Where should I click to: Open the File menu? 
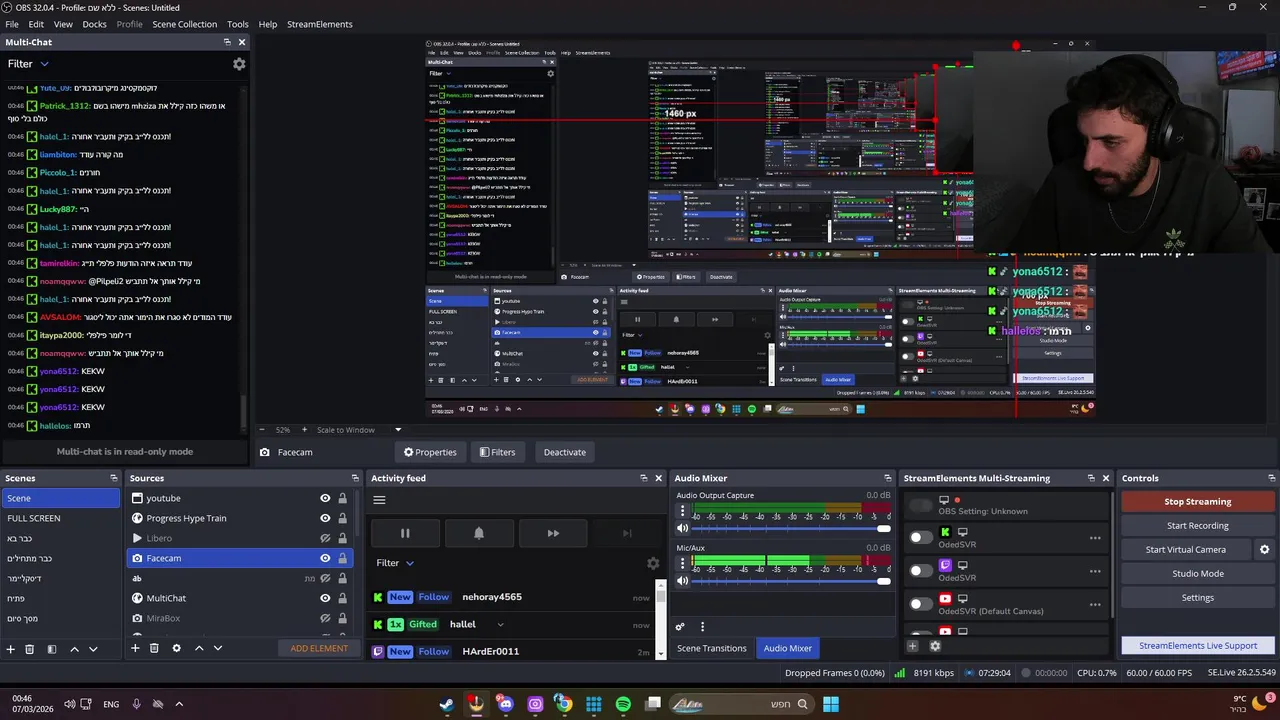tap(12, 24)
